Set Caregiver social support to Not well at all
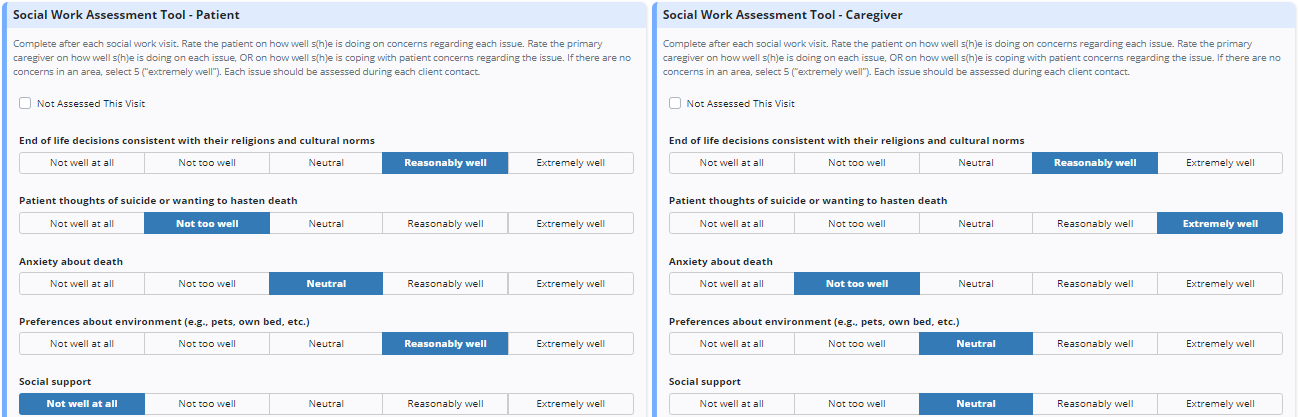 coord(731,404)
